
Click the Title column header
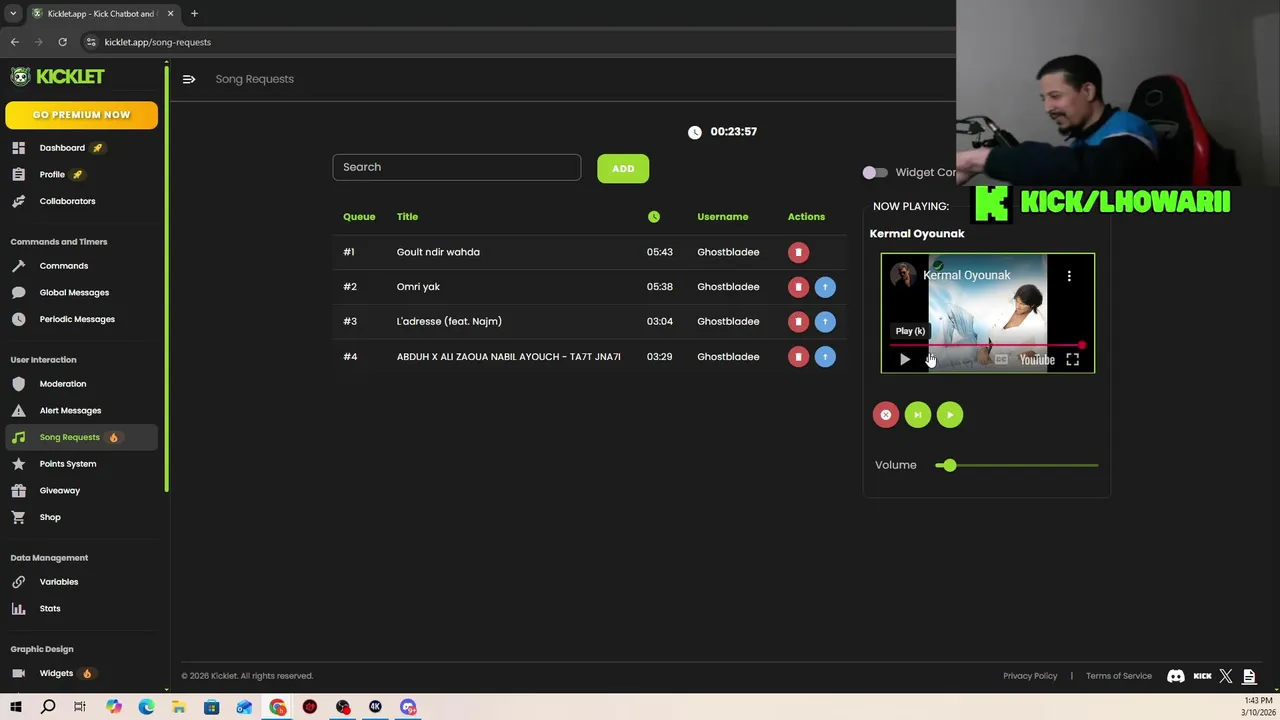[407, 217]
